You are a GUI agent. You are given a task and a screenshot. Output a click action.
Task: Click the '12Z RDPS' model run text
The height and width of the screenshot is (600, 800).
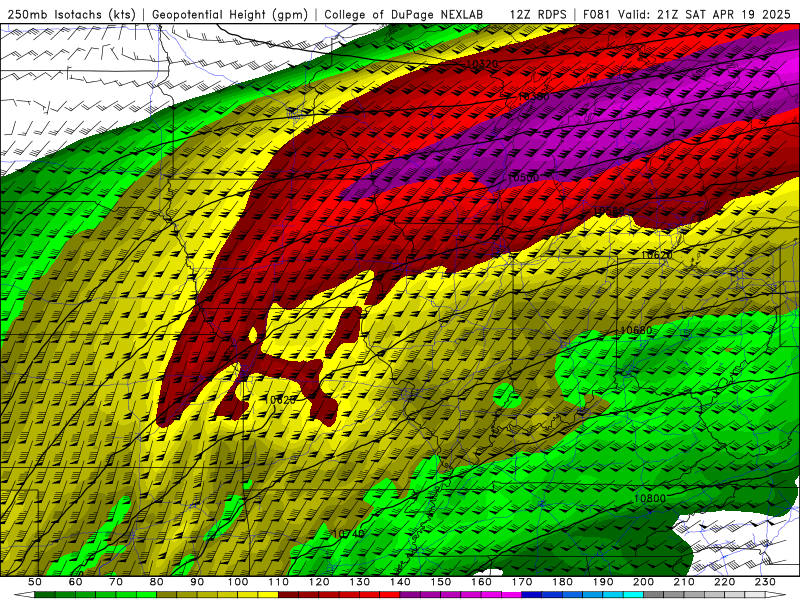click(x=538, y=15)
